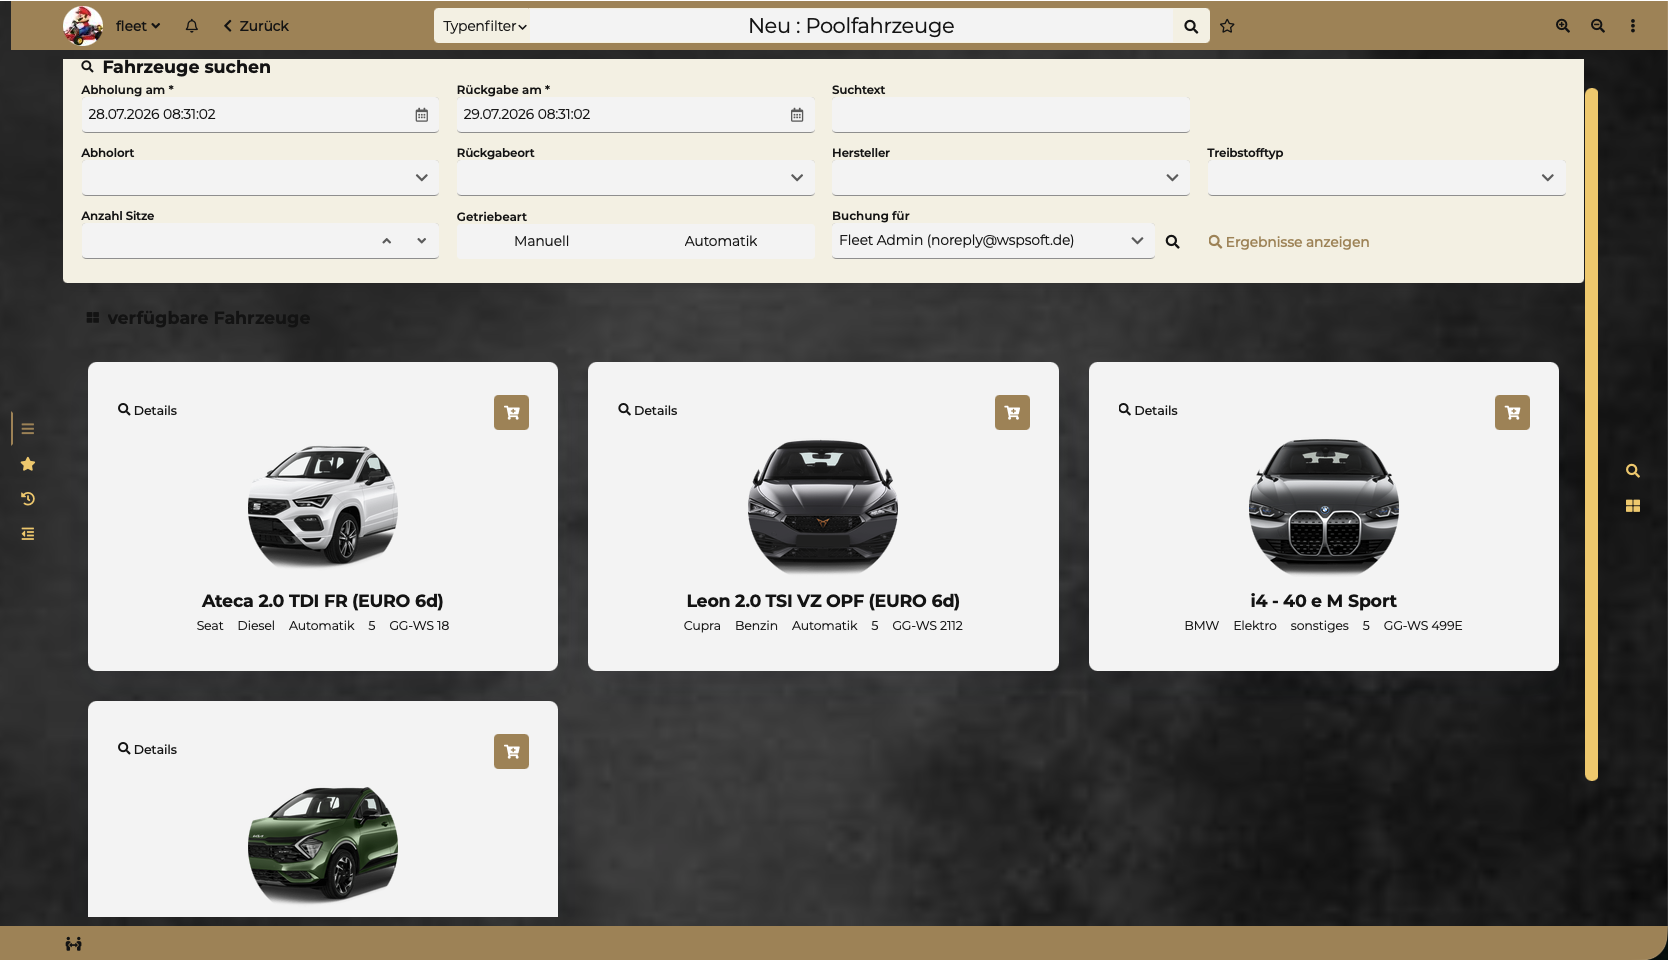Viewport: 1668px width, 960px height.
Task: Add i4 - 40 e M Sport to cart
Action: [x=1513, y=412]
